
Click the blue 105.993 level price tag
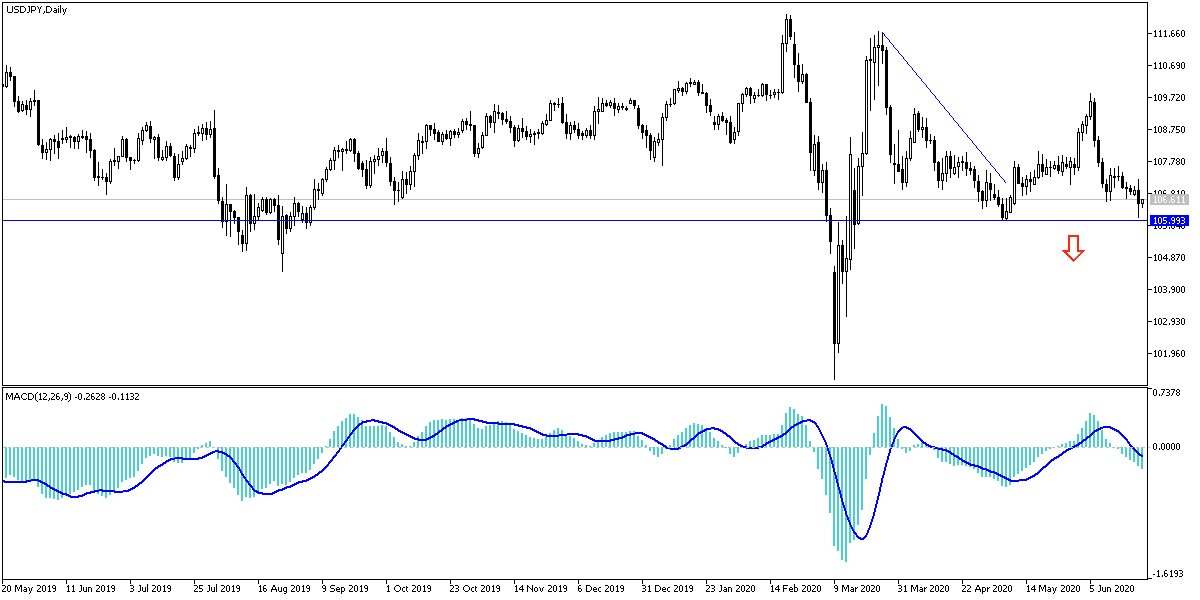1168,220
